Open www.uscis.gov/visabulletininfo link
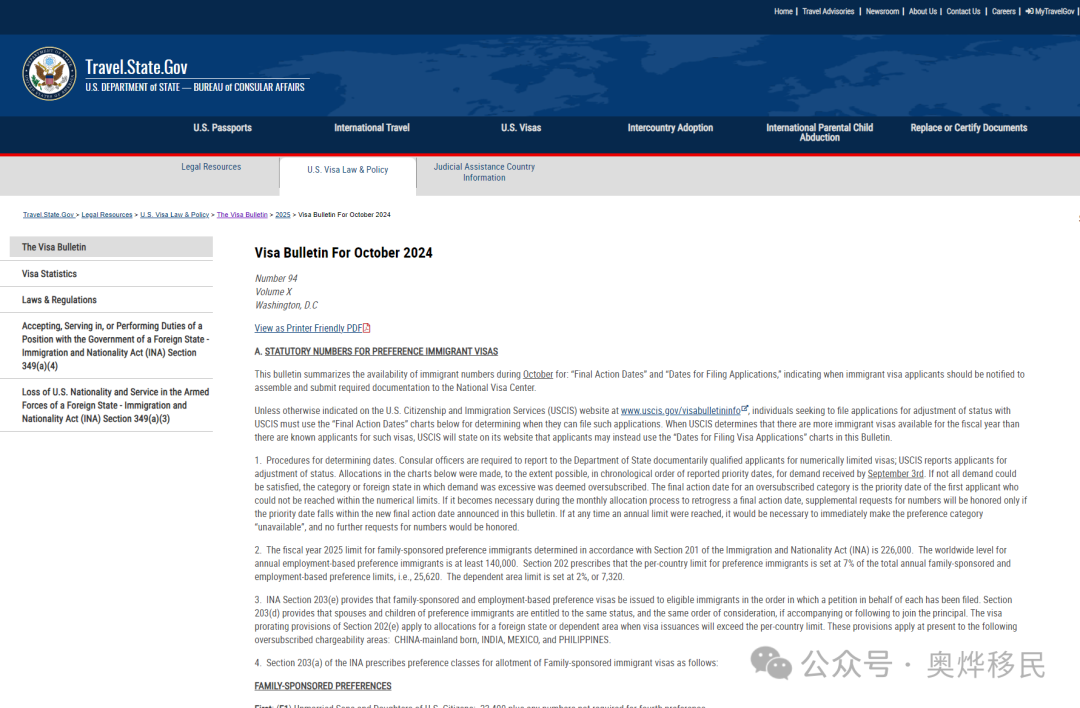The width and height of the screenshot is (1080, 708). [x=681, y=410]
